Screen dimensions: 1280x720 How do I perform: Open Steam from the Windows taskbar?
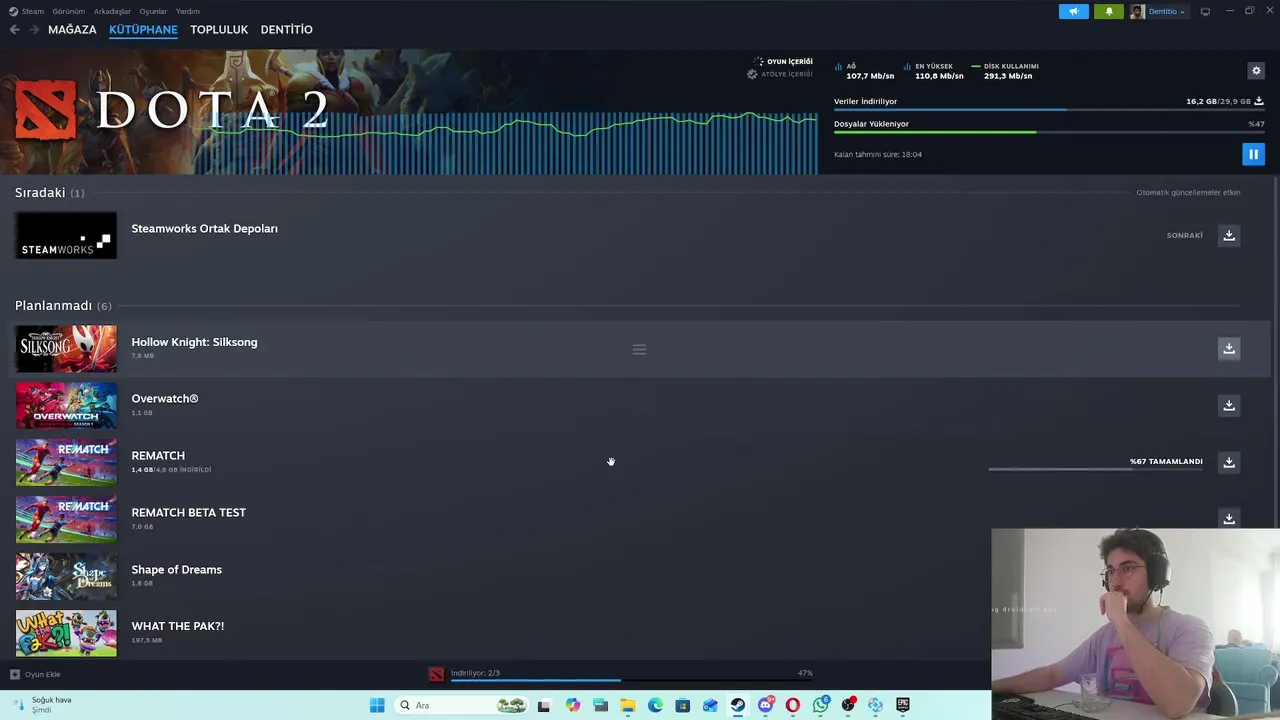tap(737, 705)
